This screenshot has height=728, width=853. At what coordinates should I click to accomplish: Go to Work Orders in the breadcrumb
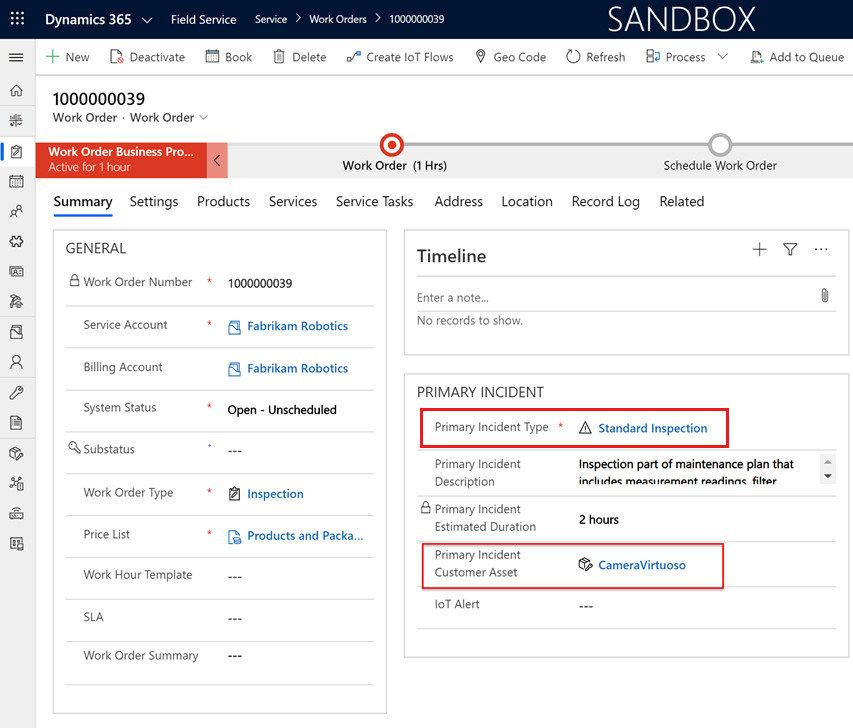338,19
